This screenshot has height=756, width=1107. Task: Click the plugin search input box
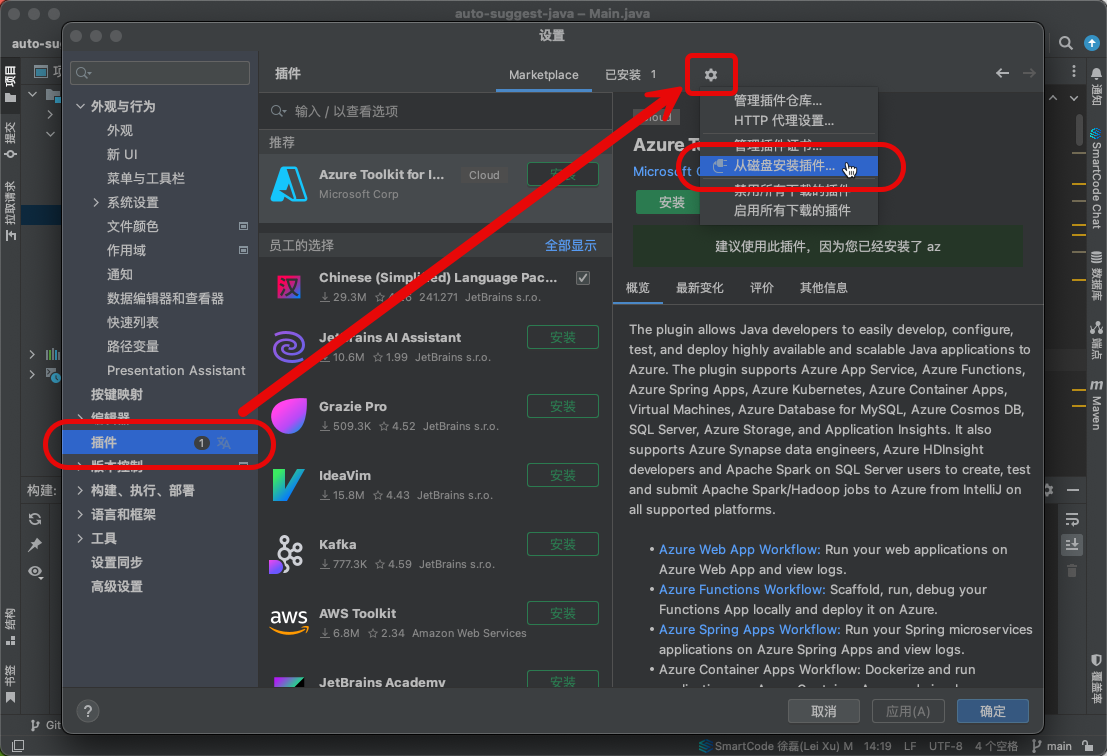pyautogui.click(x=436, y=111)
